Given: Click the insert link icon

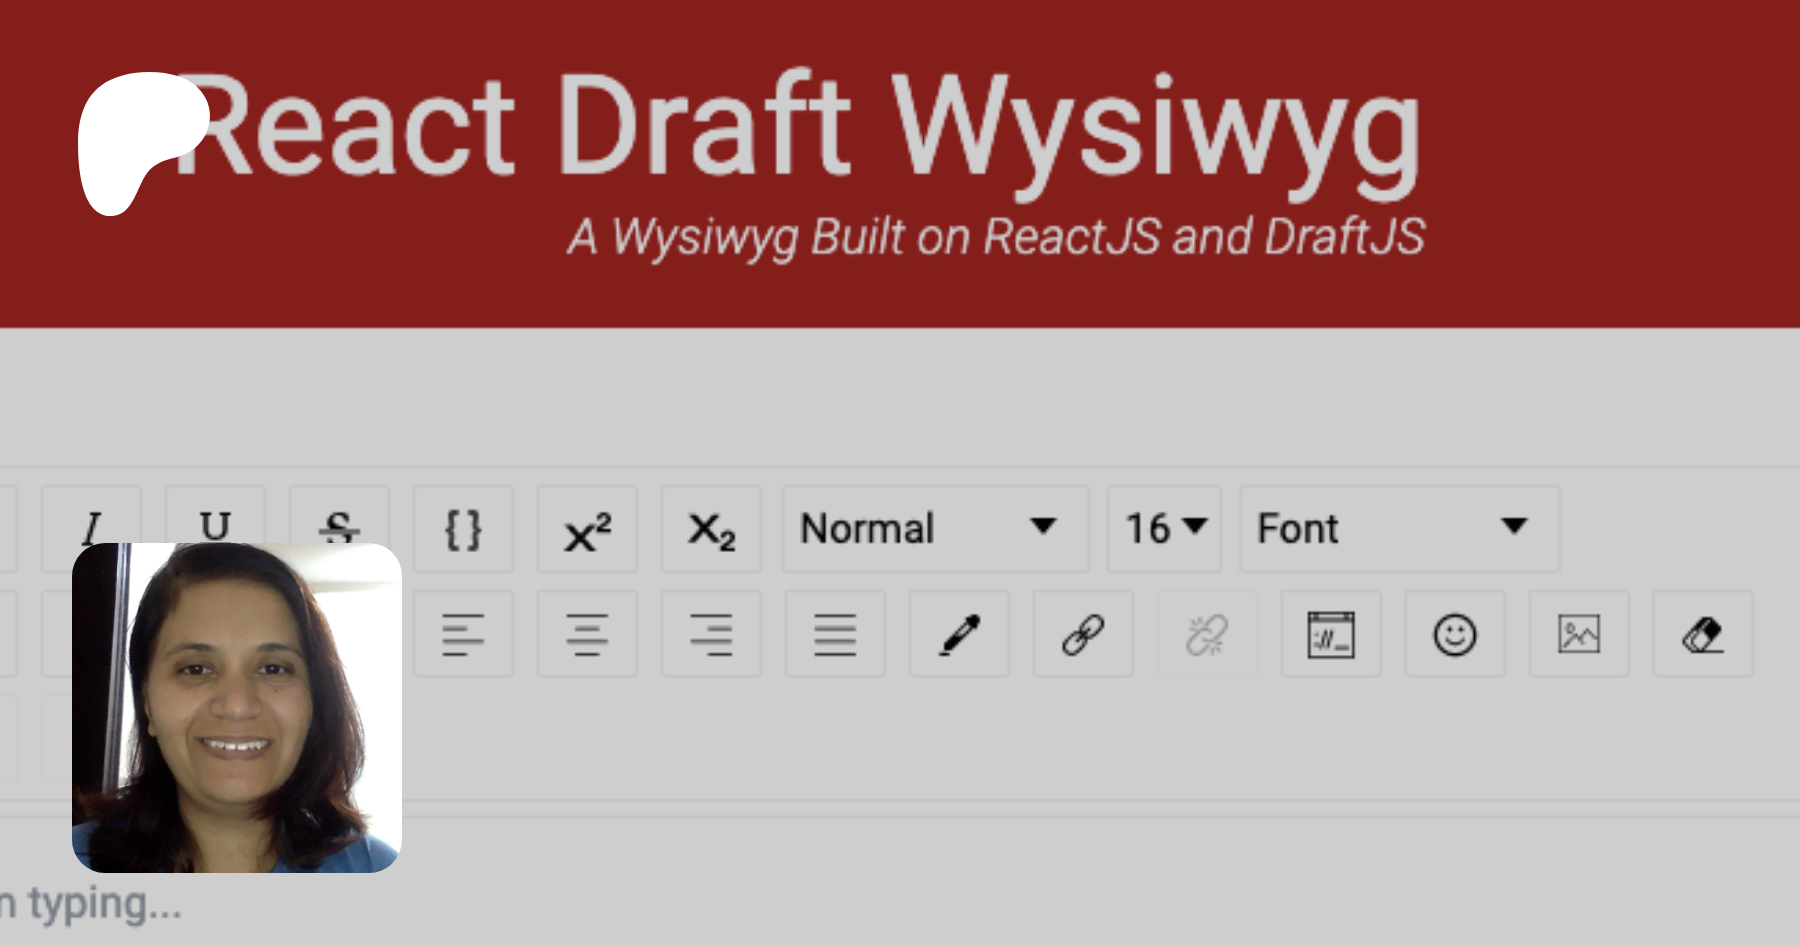Looking at the screenshot, I should [1083, 635].
